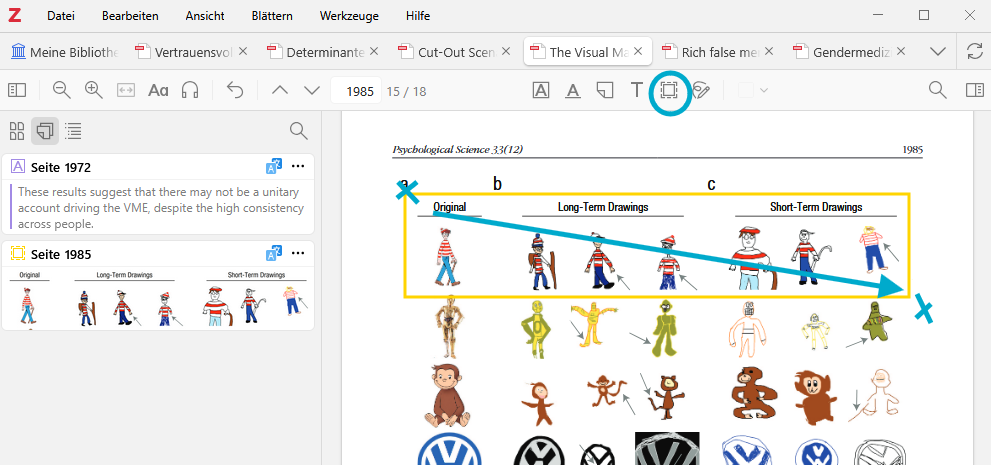
Task: Select the highlight text tool
Action: 540,90
